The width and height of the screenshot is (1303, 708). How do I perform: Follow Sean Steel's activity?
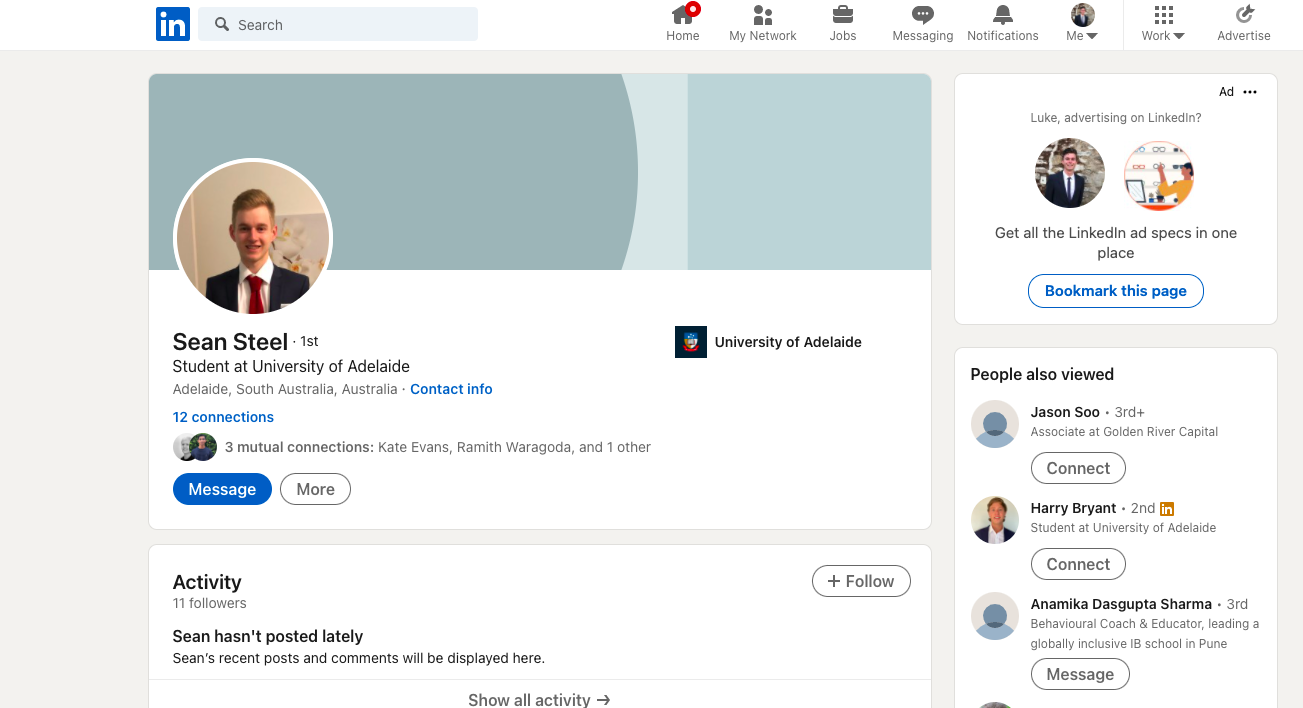tap(861, 581)
